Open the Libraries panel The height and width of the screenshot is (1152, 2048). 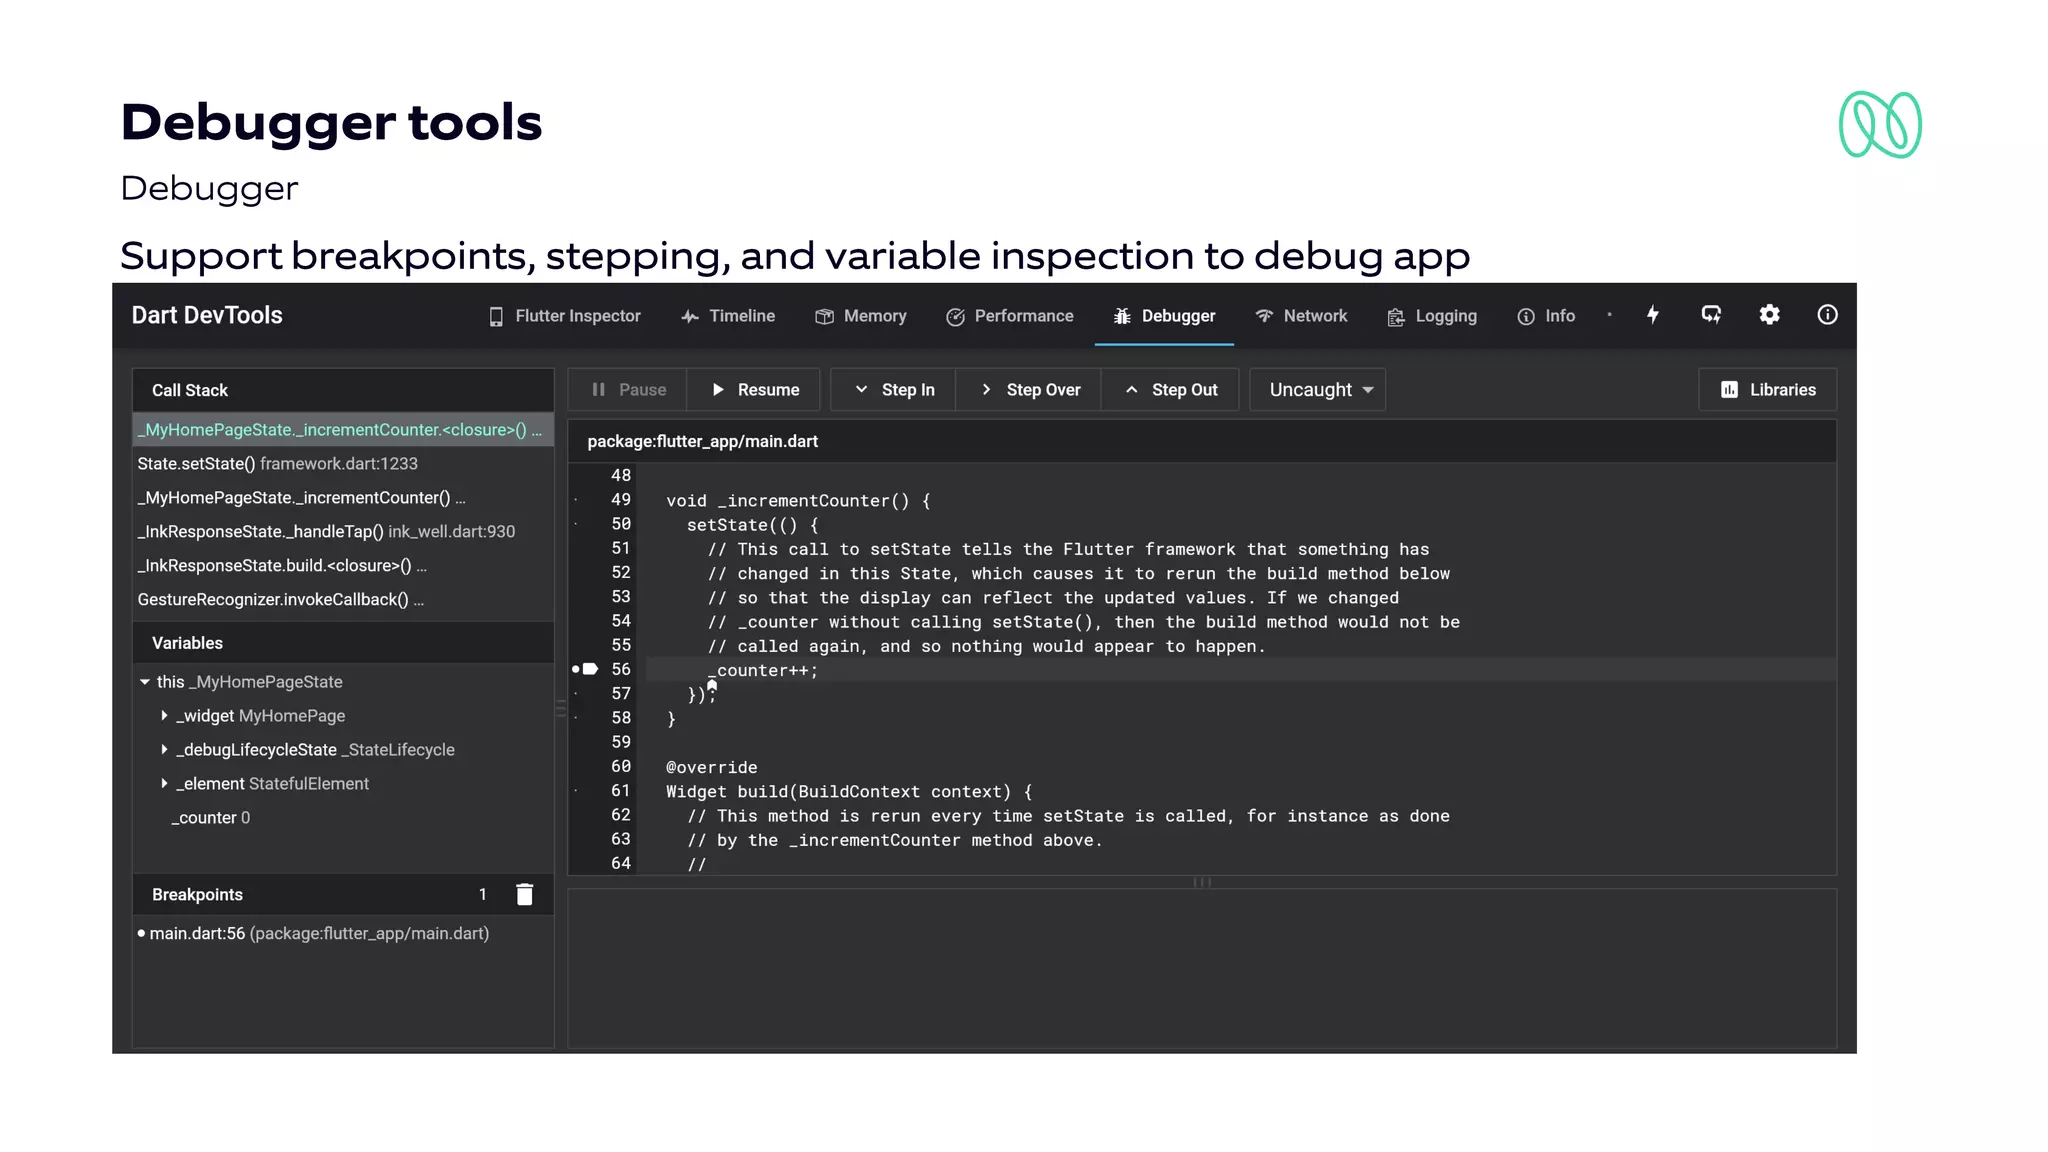coord(1768,390)
